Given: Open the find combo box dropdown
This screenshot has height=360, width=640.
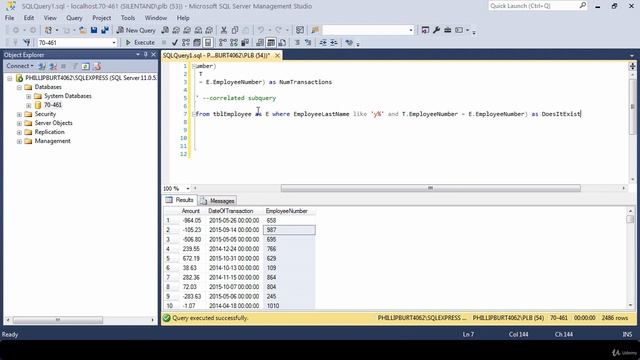Looking at the screenshot, I should pos(411,30).
